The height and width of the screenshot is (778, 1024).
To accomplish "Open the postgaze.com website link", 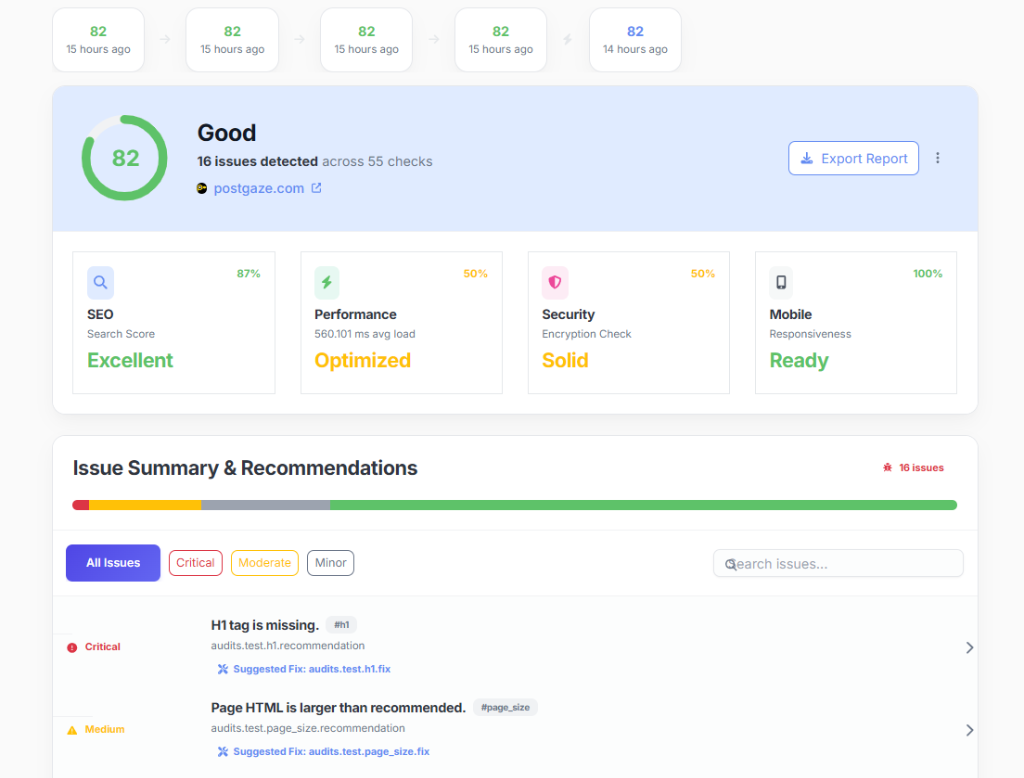I will pos(260,188).
